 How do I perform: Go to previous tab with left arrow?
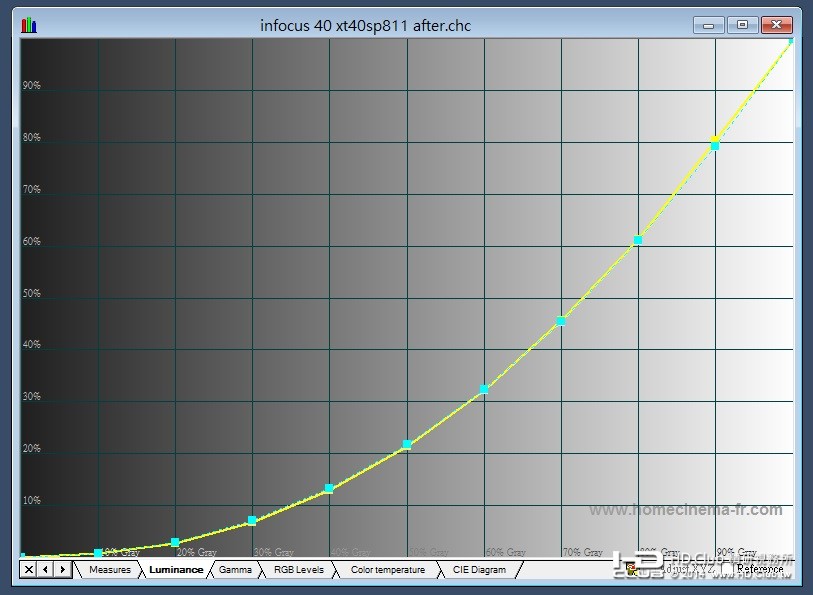[x=46, y=570]
